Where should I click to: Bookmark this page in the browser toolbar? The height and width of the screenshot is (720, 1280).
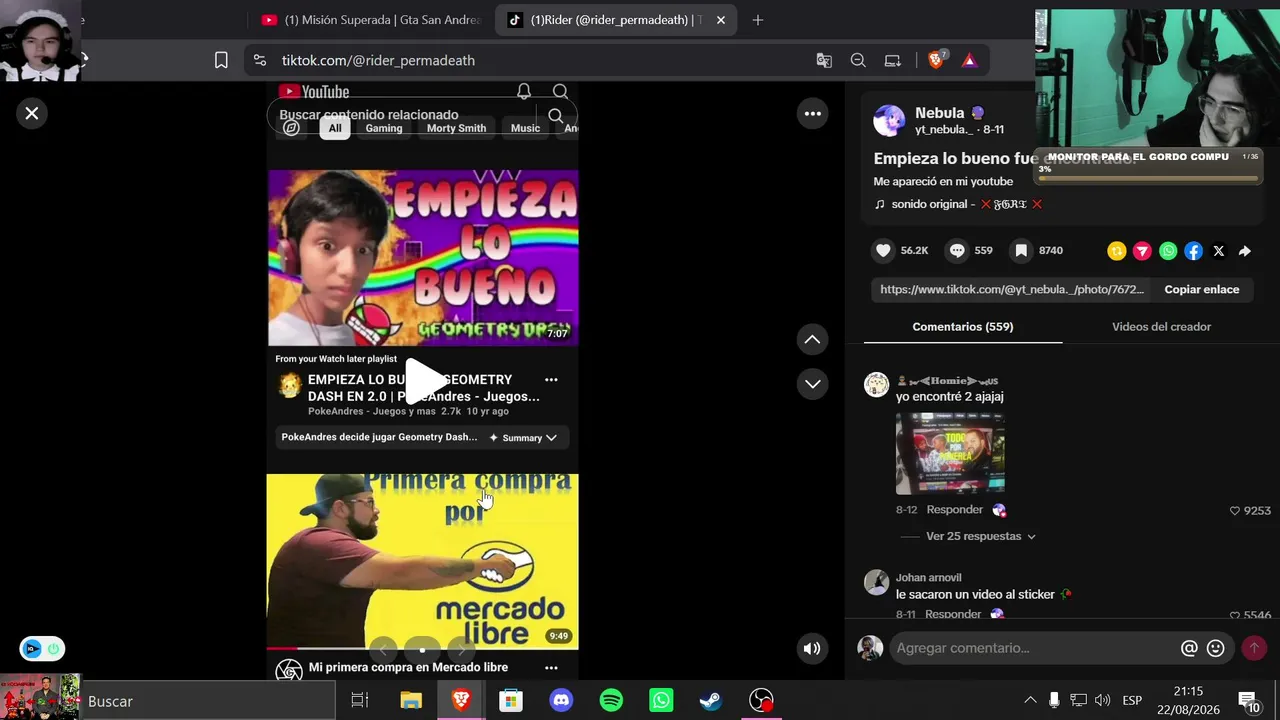pyautogui.click(x=221, y=61)
